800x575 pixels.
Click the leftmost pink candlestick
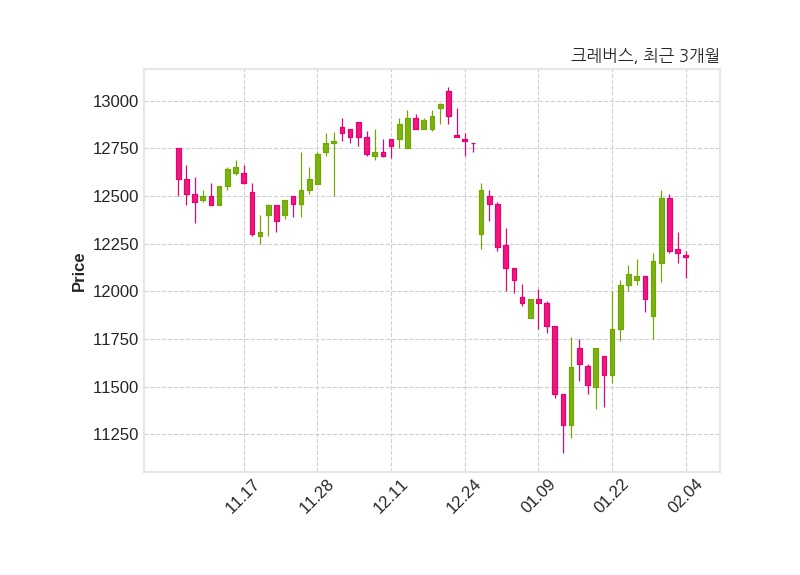pyautogui.click(x=179, y=164)
